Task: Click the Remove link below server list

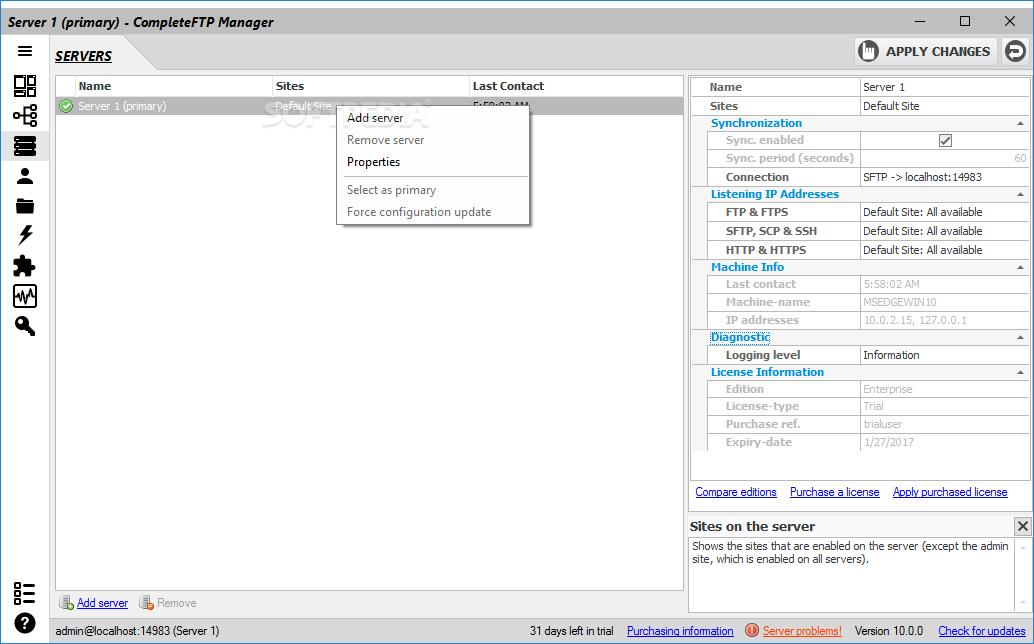Action: click(x=176, y=602)
